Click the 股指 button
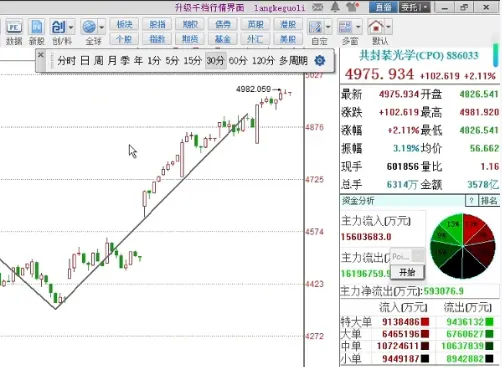The height and width of the screenshot is (367, 502). coord(157,24)
